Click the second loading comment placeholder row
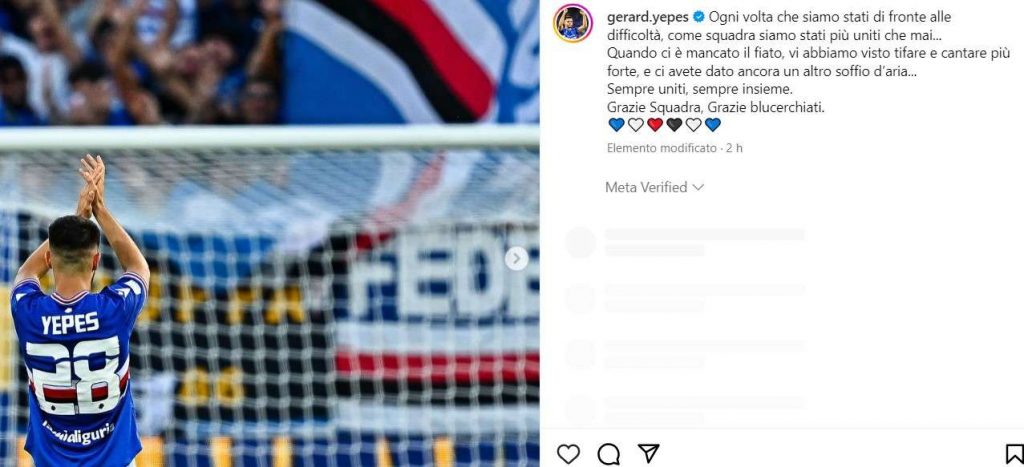 pyautogui.click(x=686, y=298)
